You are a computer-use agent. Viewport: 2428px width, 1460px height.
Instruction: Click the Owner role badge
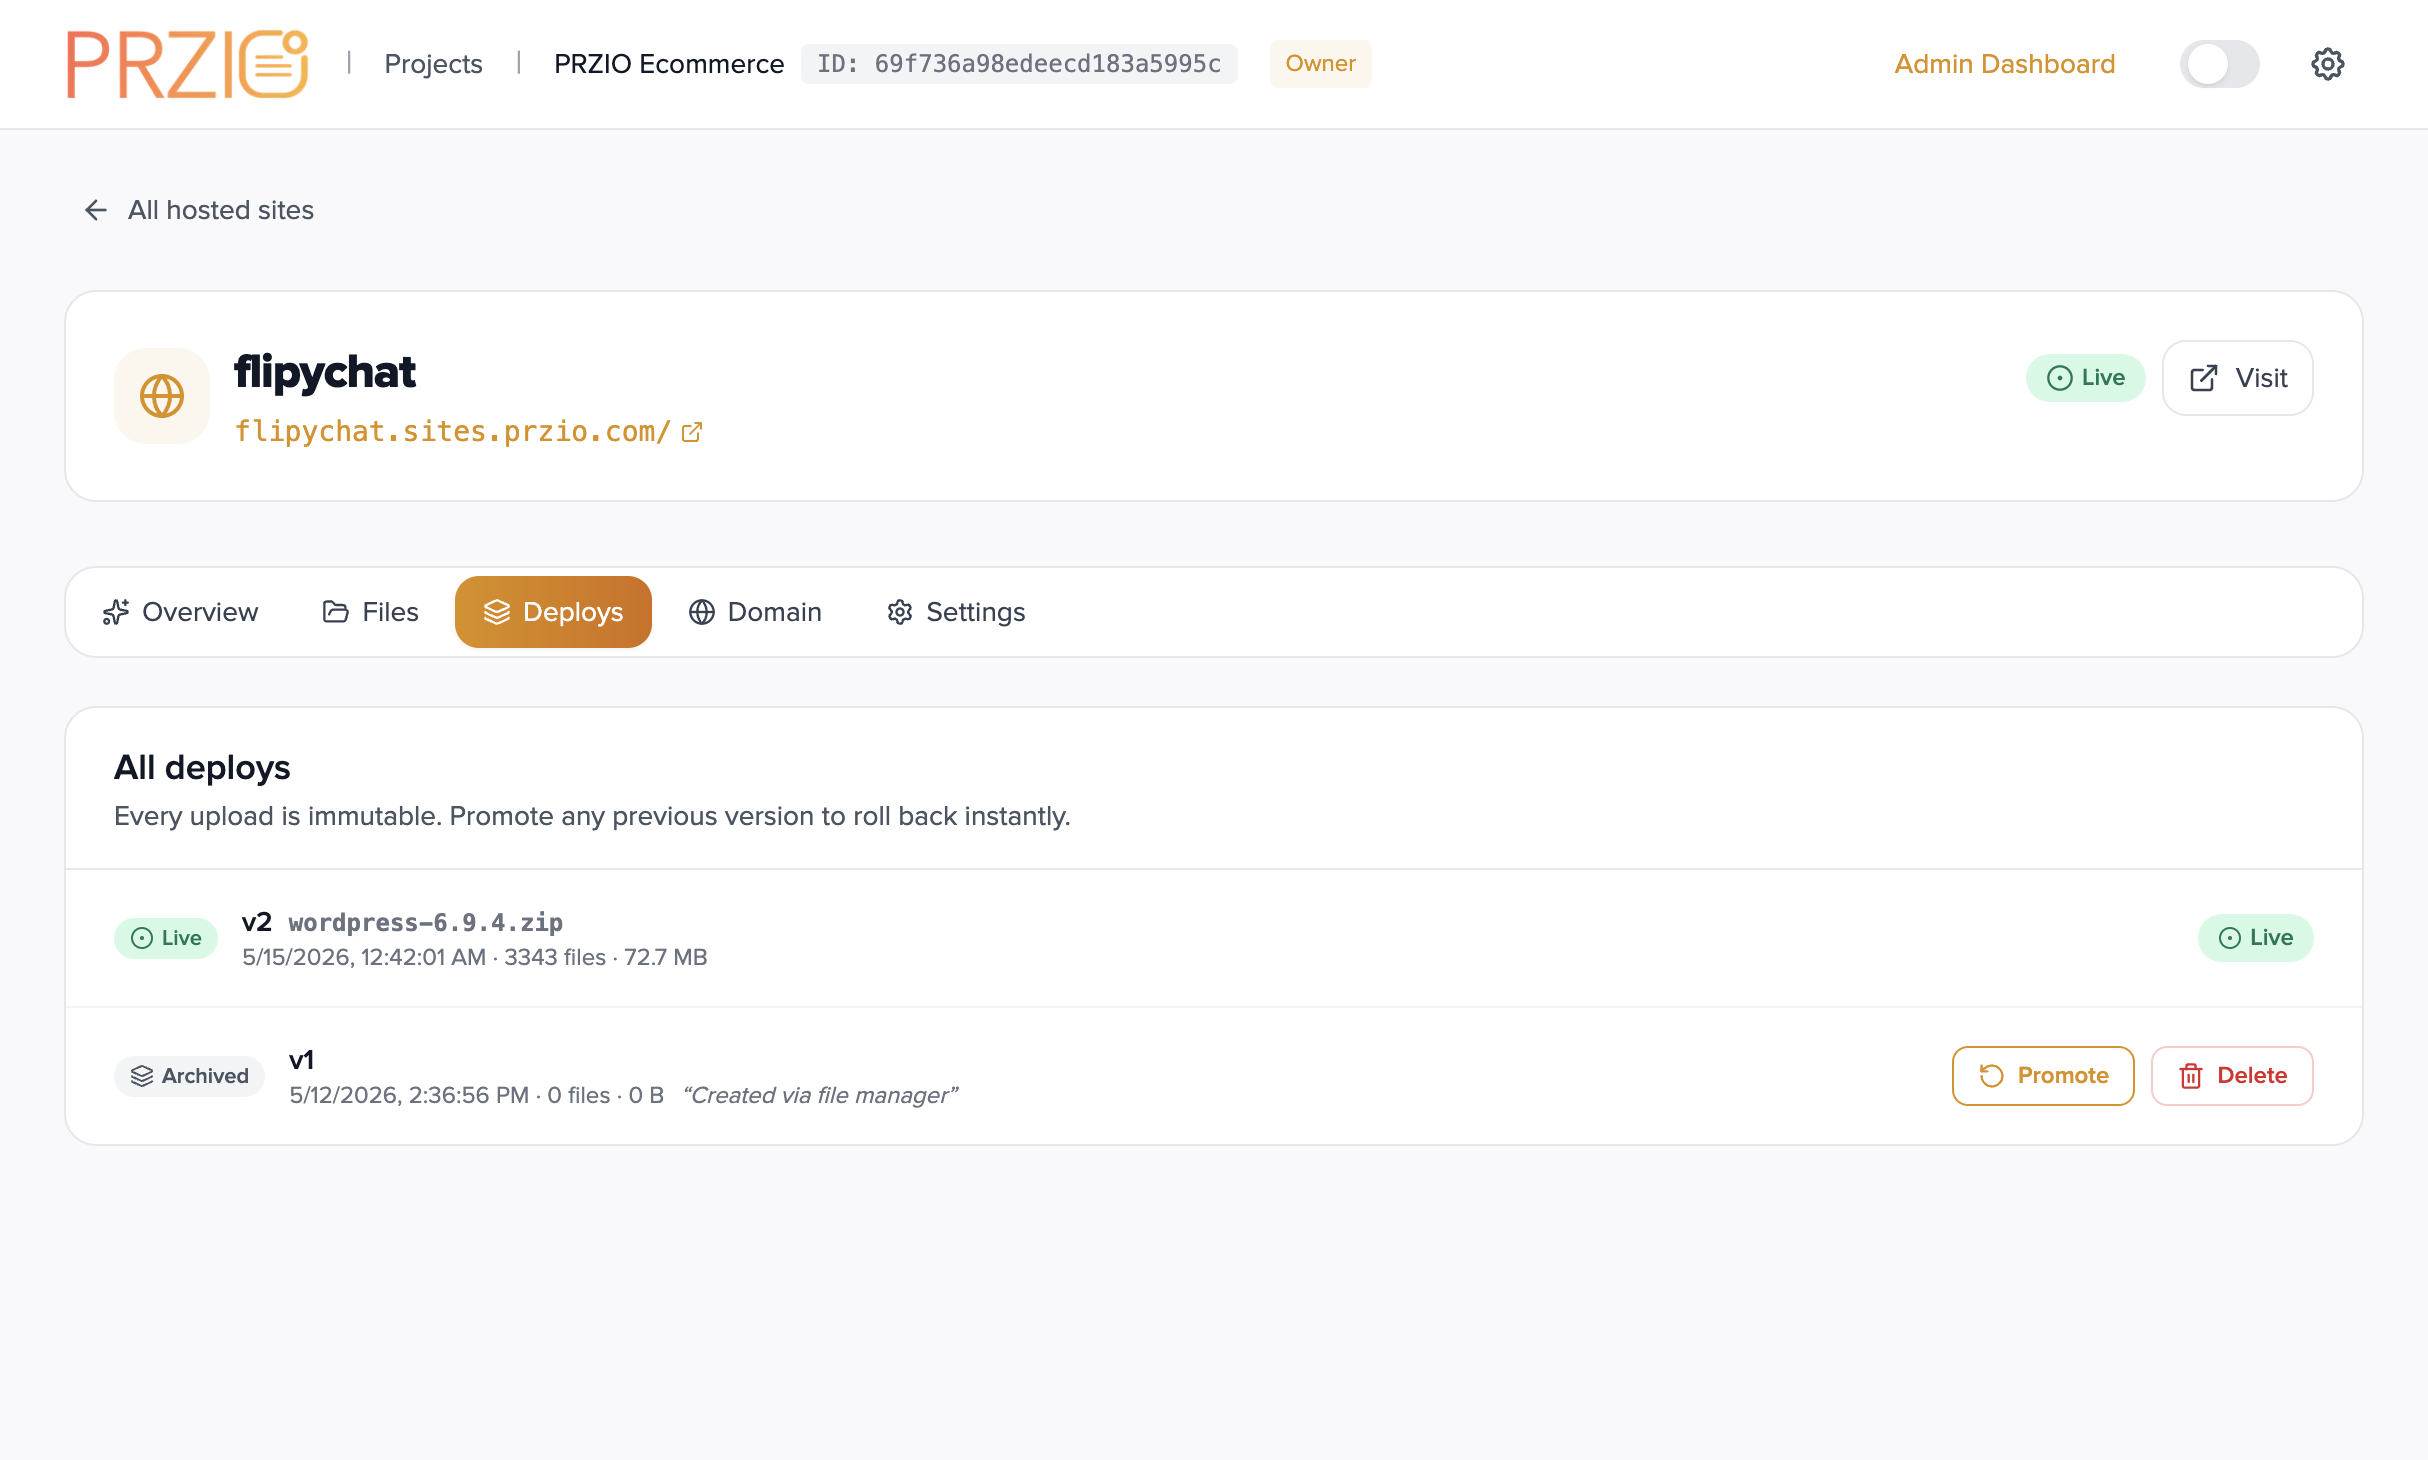pyautogui.click(x=1320, y=64)
